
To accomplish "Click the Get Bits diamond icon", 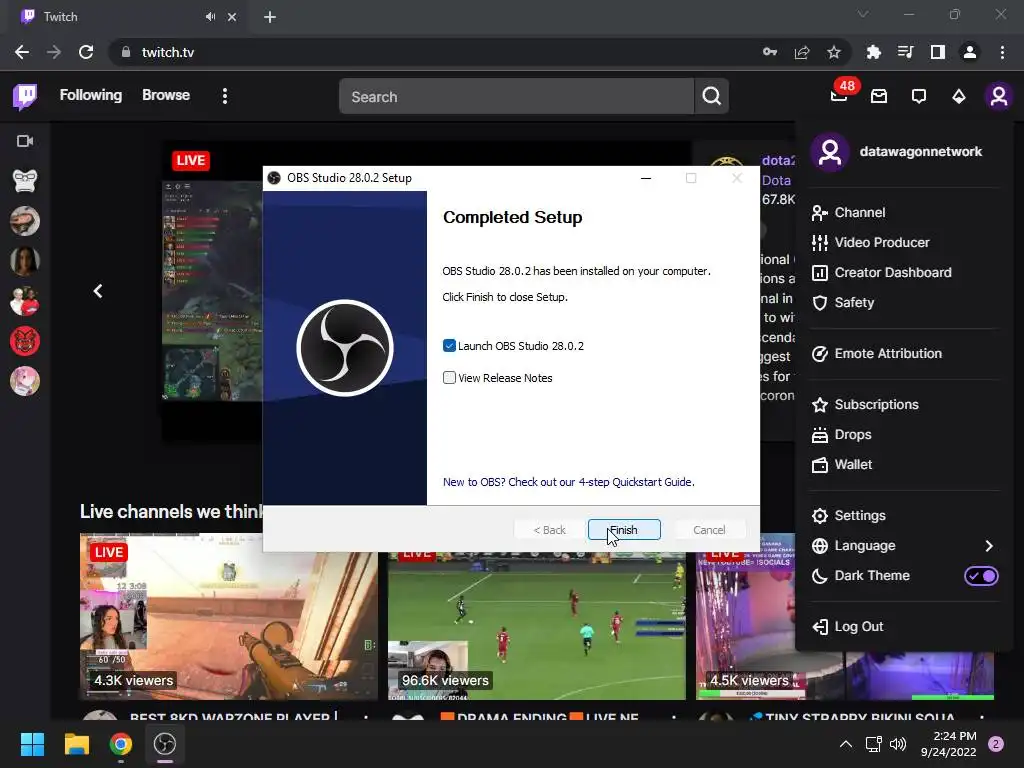I will tap(959, 97).
